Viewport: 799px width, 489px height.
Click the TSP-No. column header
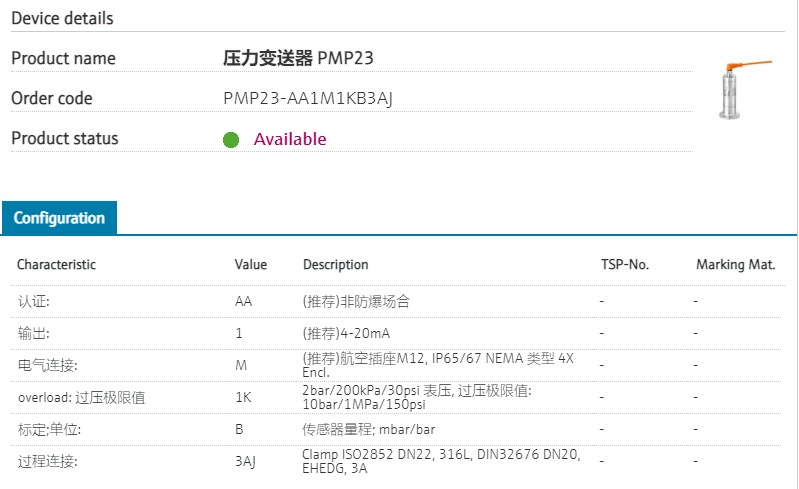624,265
